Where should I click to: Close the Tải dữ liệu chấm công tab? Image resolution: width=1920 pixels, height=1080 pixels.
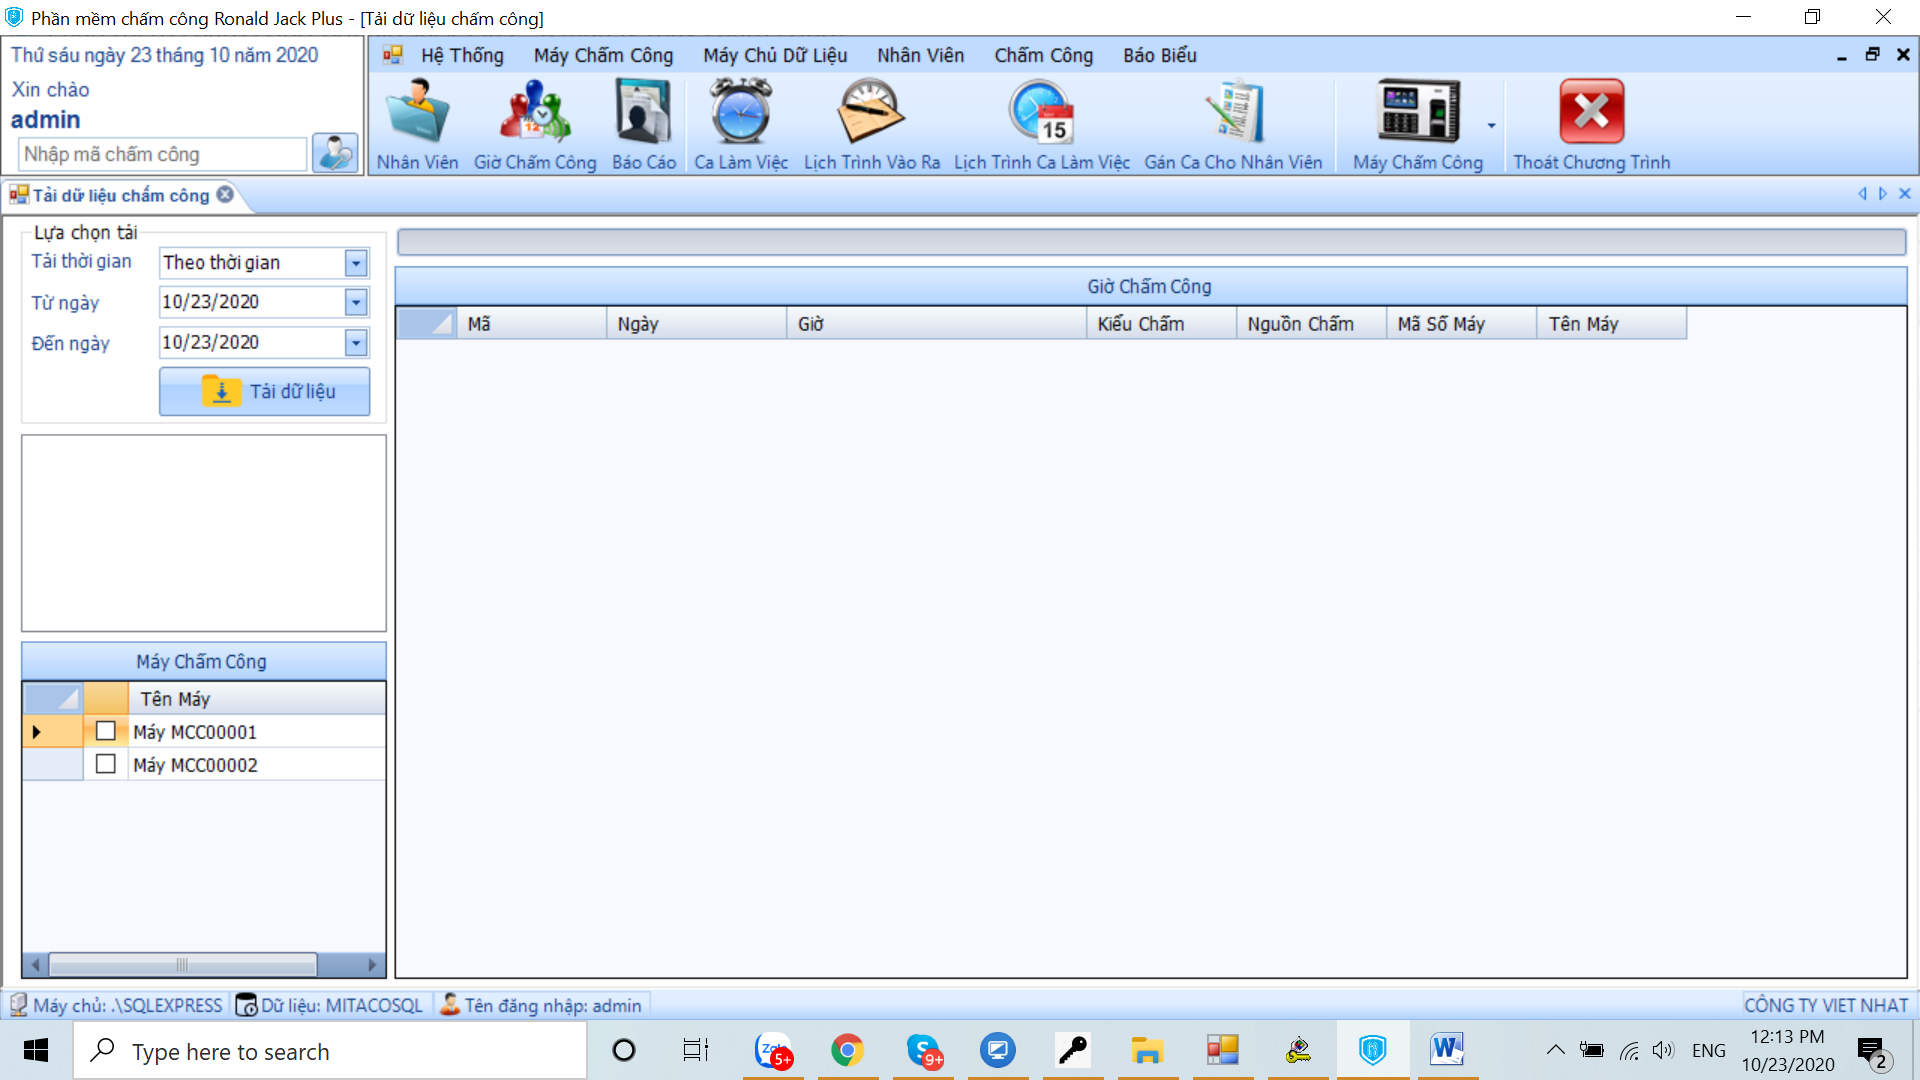point(226,194)
